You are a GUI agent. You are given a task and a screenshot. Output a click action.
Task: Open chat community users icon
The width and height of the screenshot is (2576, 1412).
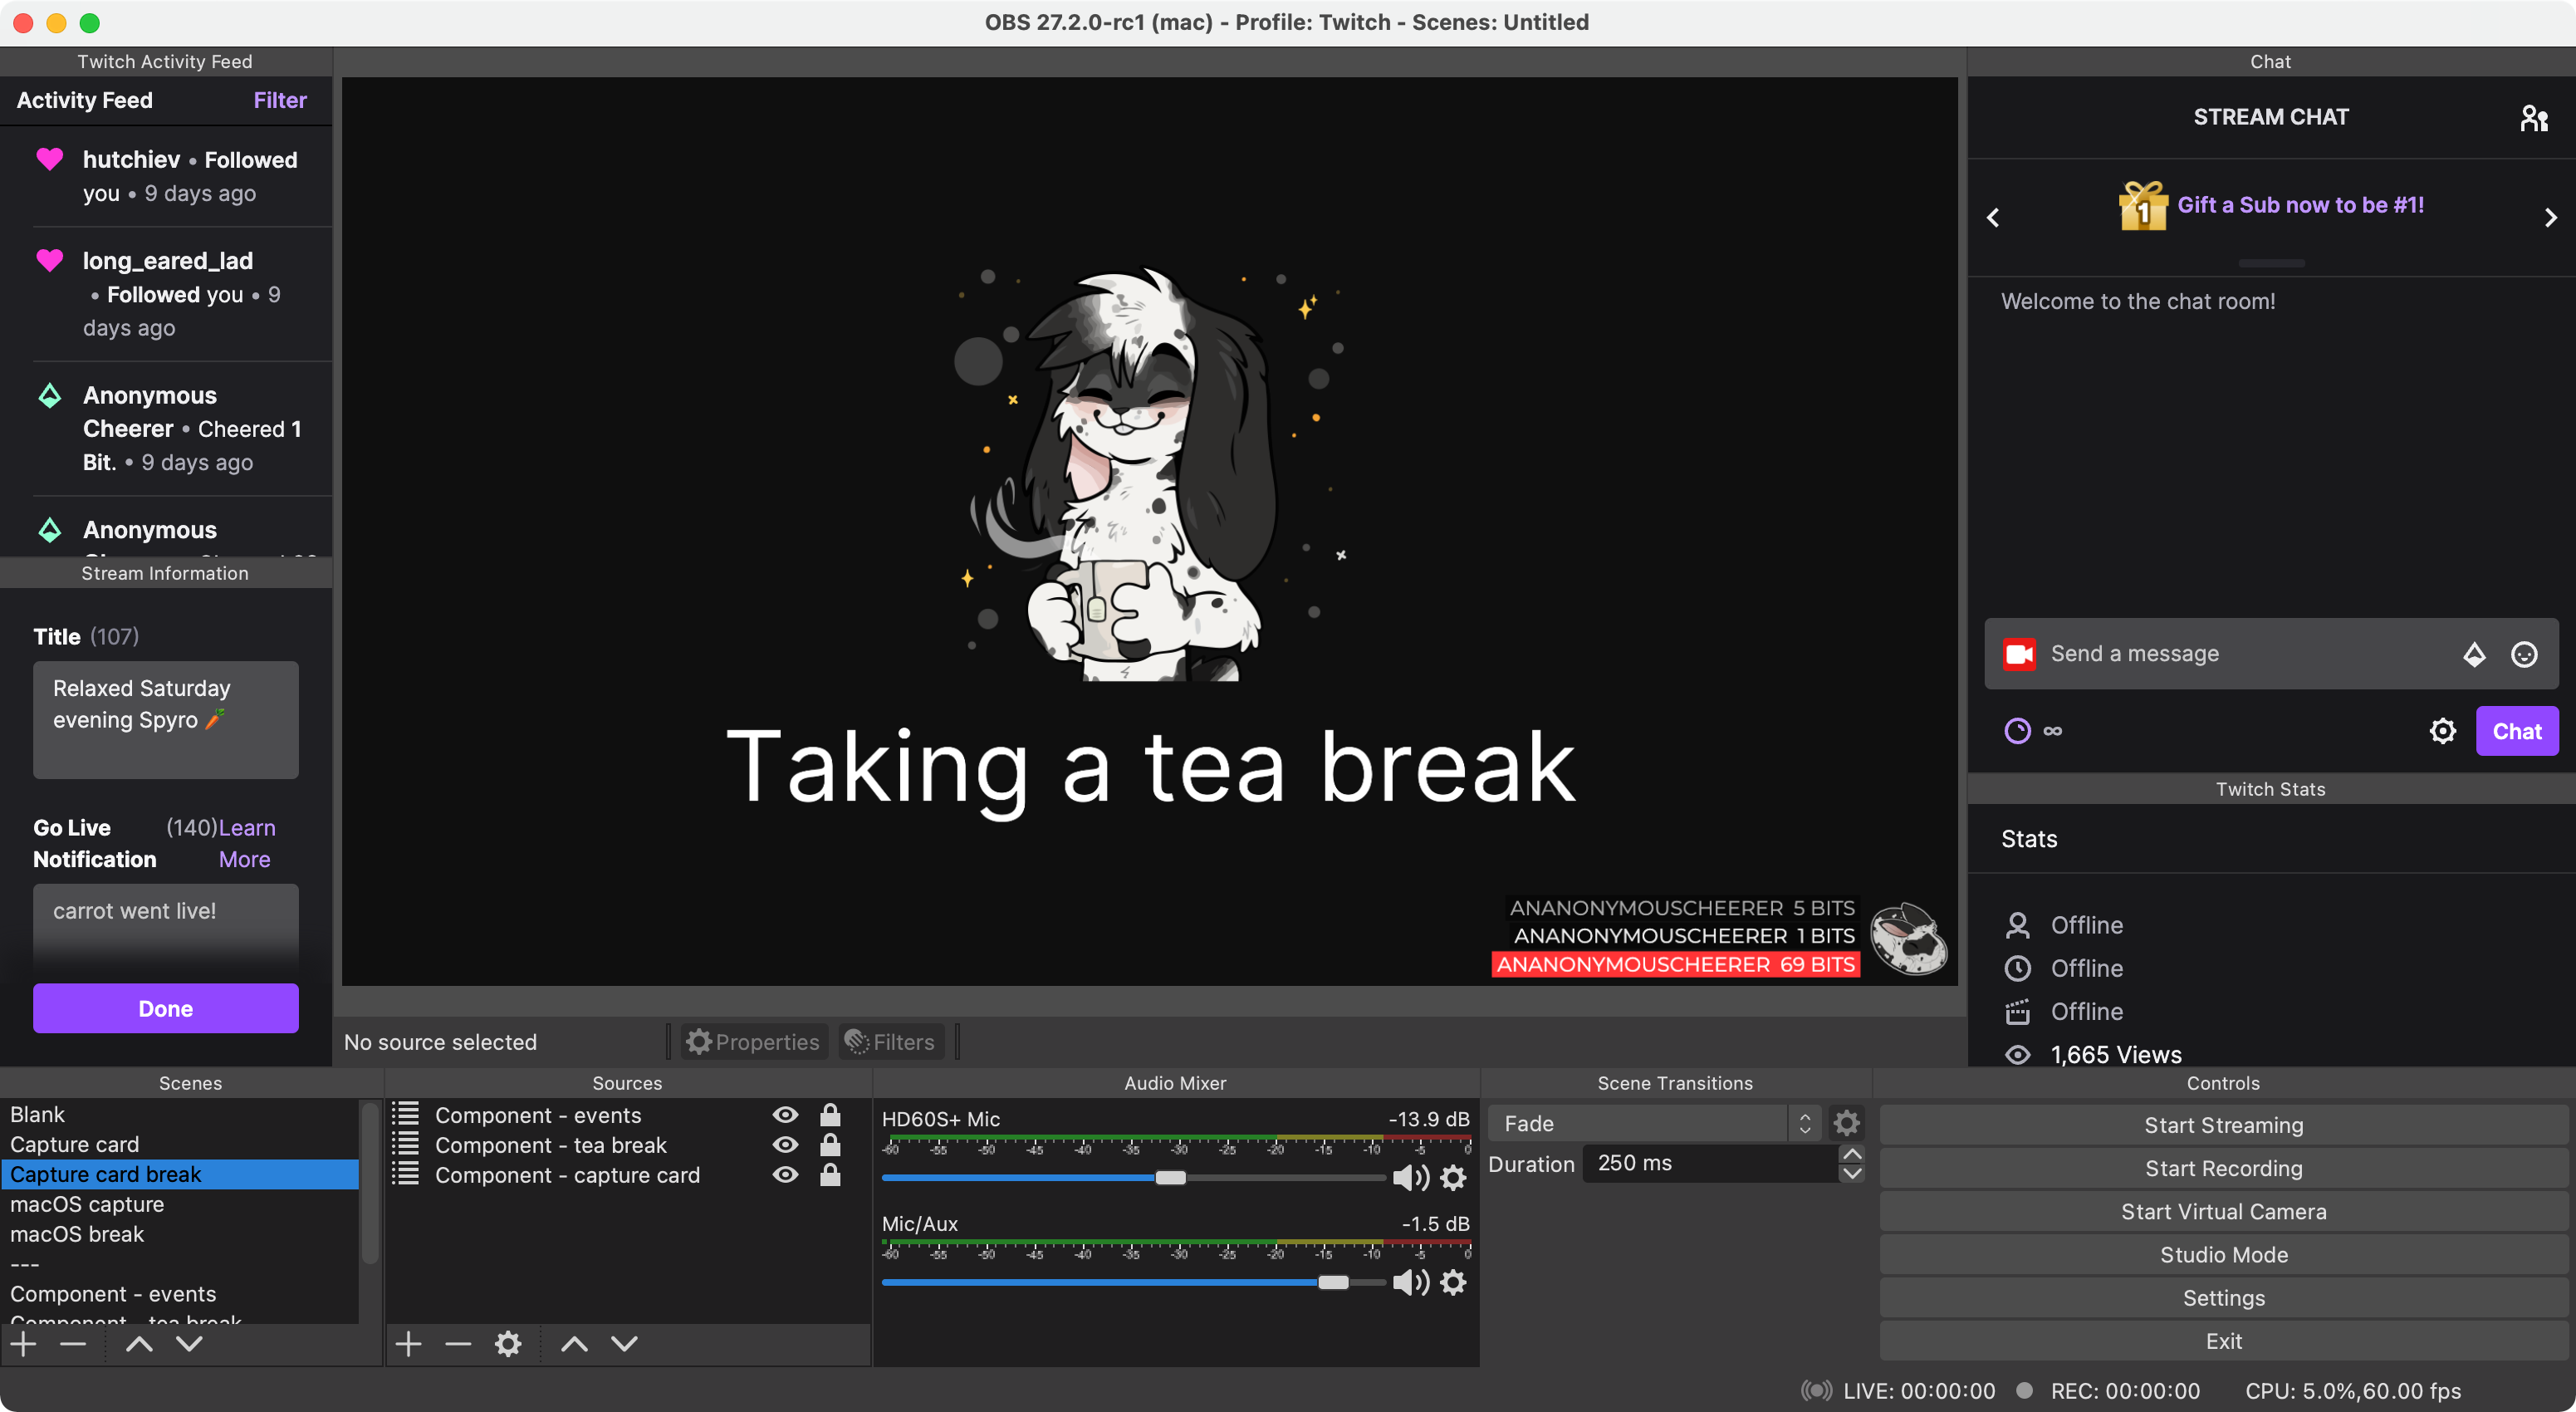pos(2533,118)
